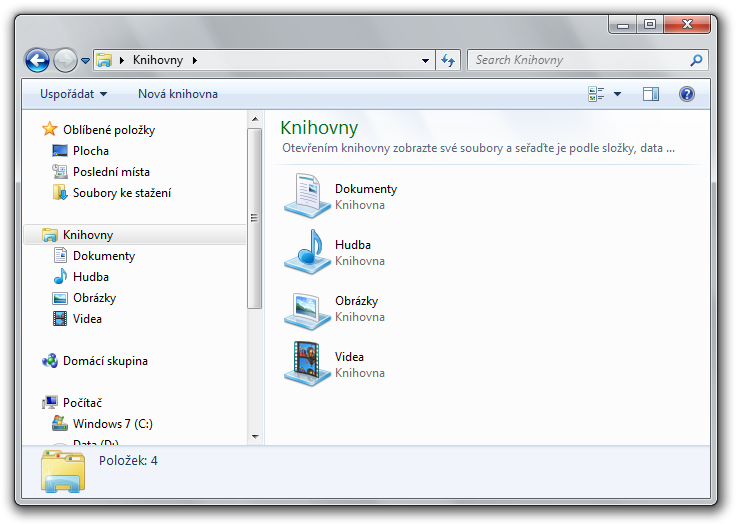Select Hudba in the navigation tree
This screenshot has height=524, width=736.
coord(91,277)
